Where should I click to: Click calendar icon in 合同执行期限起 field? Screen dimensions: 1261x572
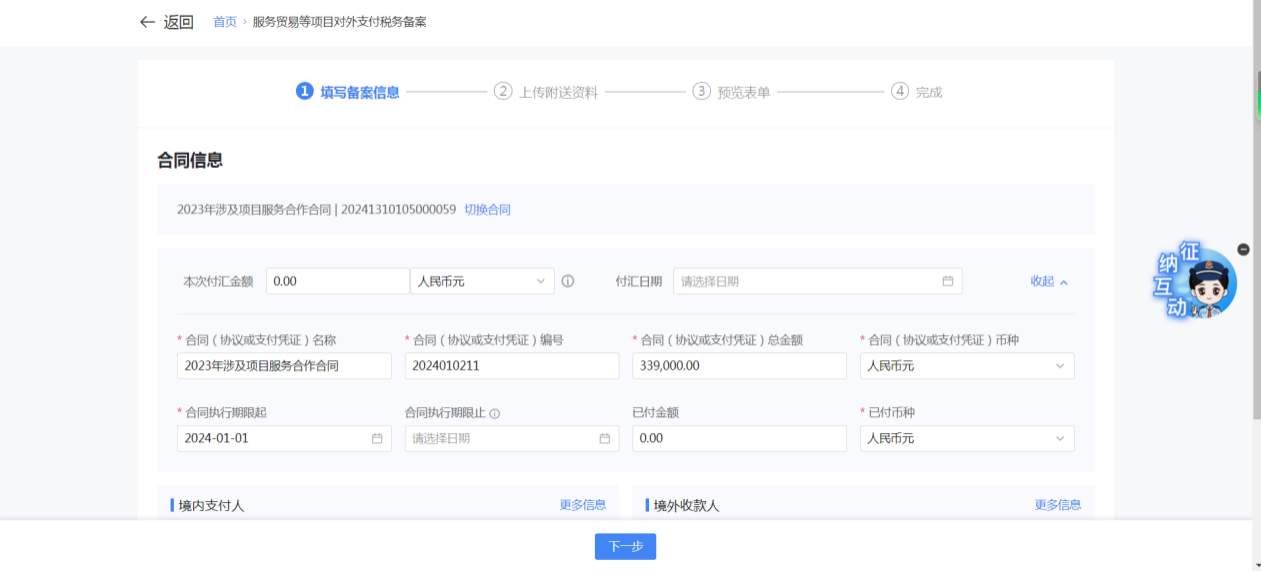pyautogui.click(x=377, y=438)
